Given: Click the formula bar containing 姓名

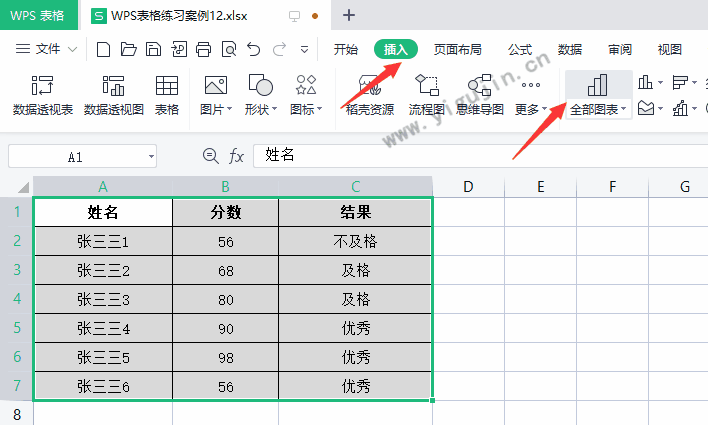Looking at the screenshot, I should tap(480, 156).
